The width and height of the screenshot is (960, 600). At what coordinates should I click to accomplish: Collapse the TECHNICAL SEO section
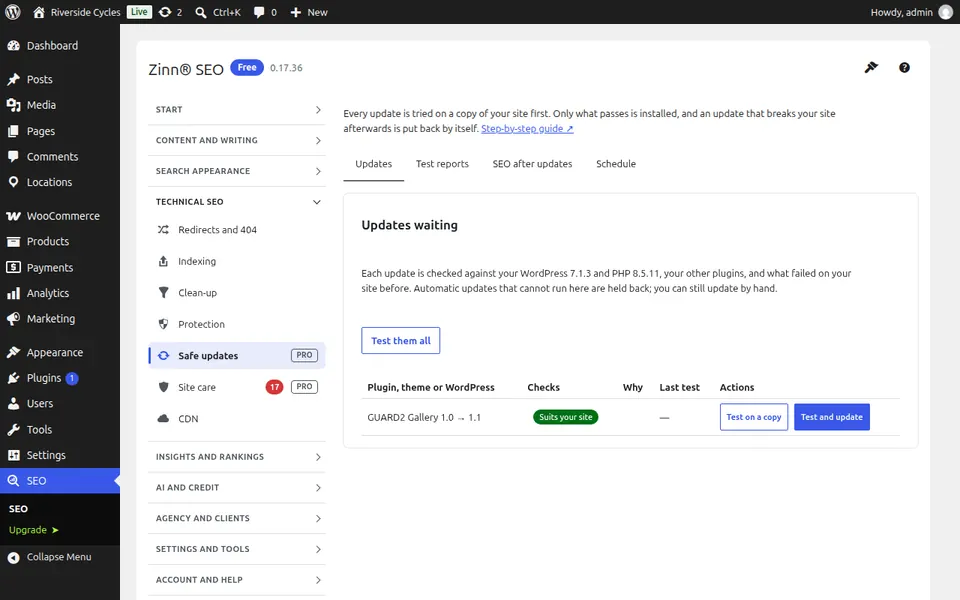point(237,202)
